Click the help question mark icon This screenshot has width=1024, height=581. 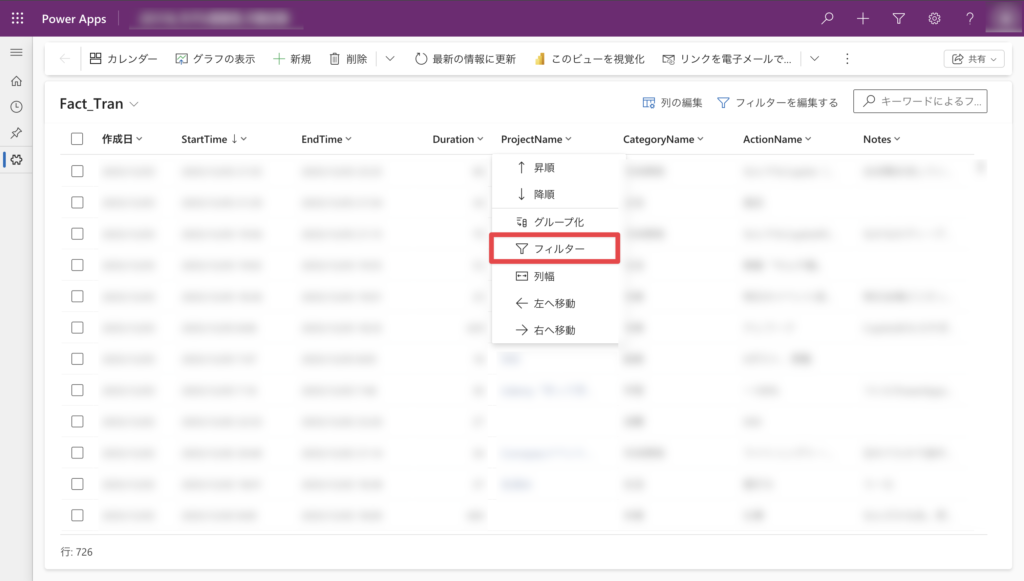969,18
